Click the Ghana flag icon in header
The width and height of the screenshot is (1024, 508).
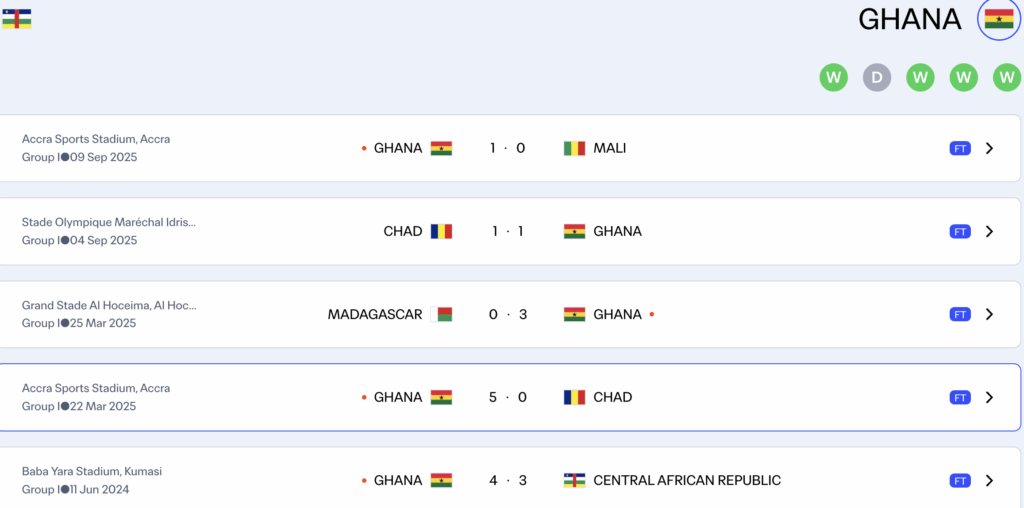click(998, 19)
